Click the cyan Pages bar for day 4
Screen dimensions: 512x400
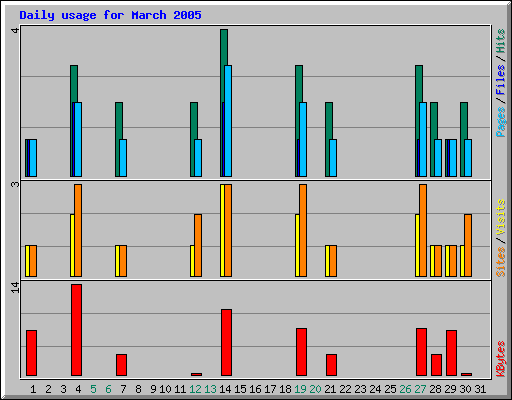pyautogui.click(x=78, y=139)
